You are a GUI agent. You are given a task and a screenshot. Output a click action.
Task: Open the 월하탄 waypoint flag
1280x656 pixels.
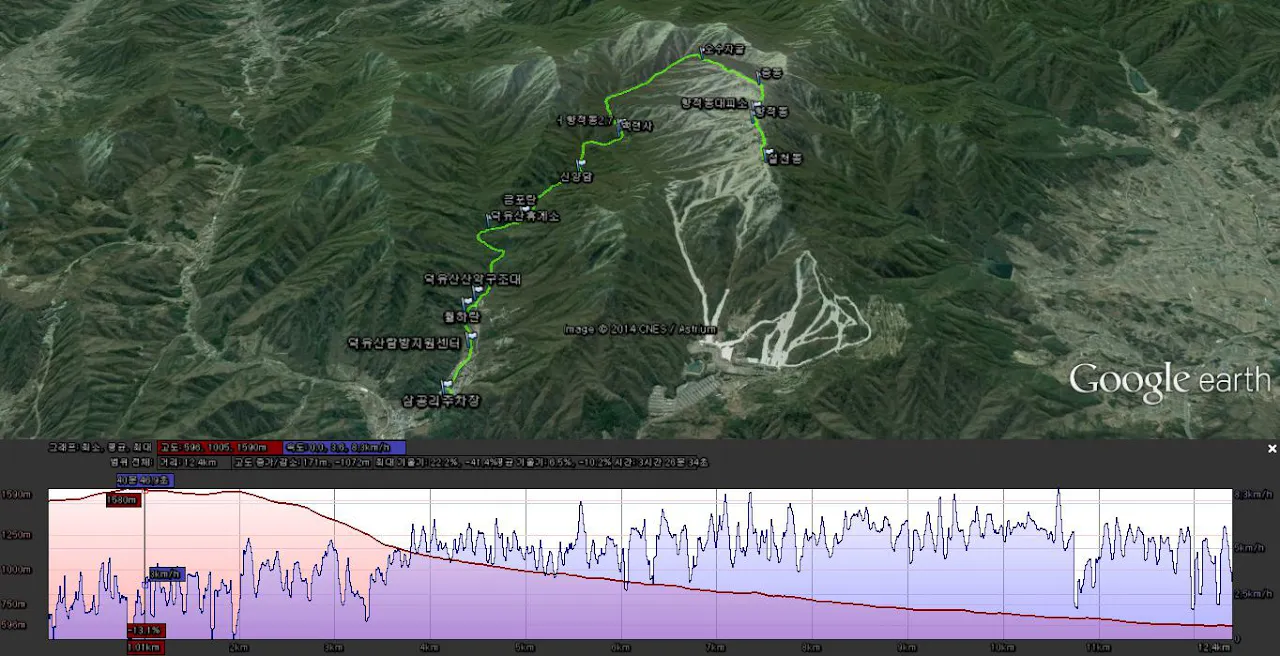(x=466, y=302)
